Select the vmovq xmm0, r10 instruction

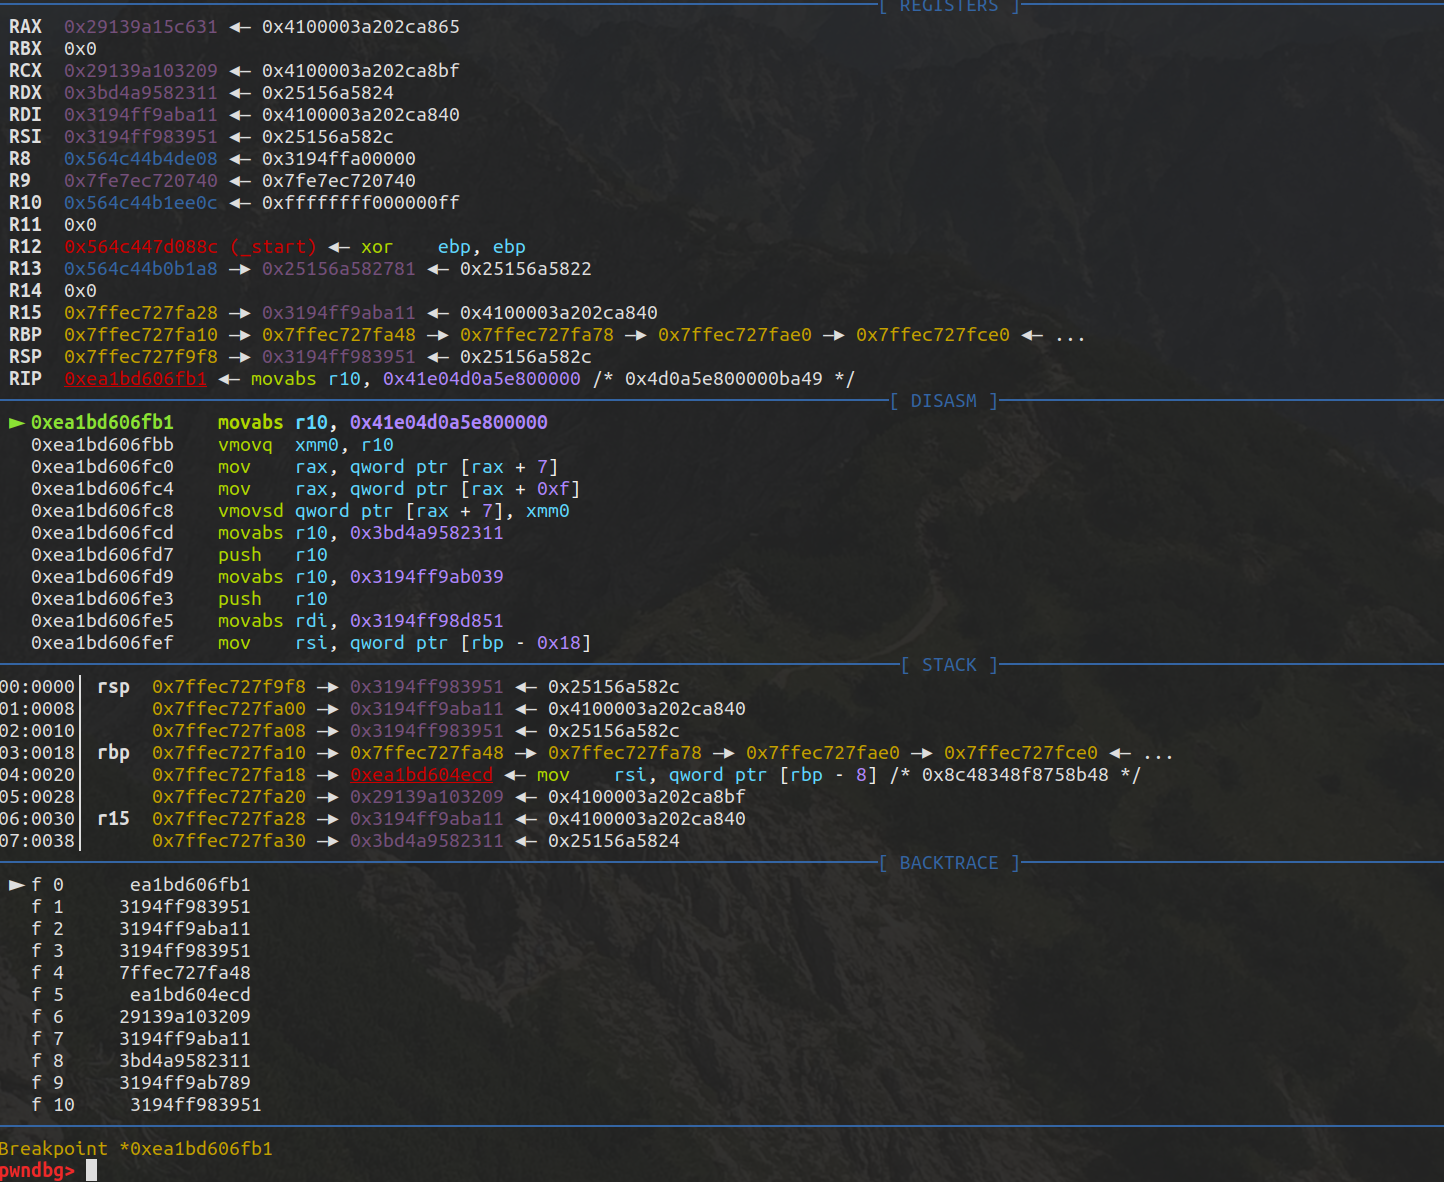point(305,445)
